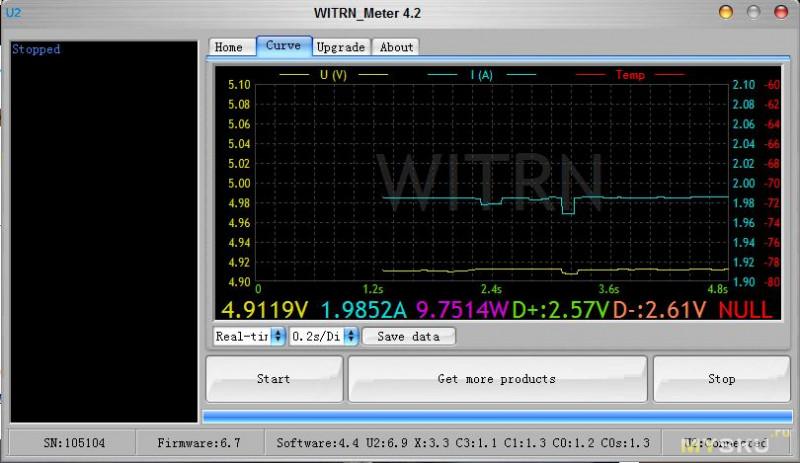The image size is (800, 463).
Task: Close window with red button
Action: [781, 12]
